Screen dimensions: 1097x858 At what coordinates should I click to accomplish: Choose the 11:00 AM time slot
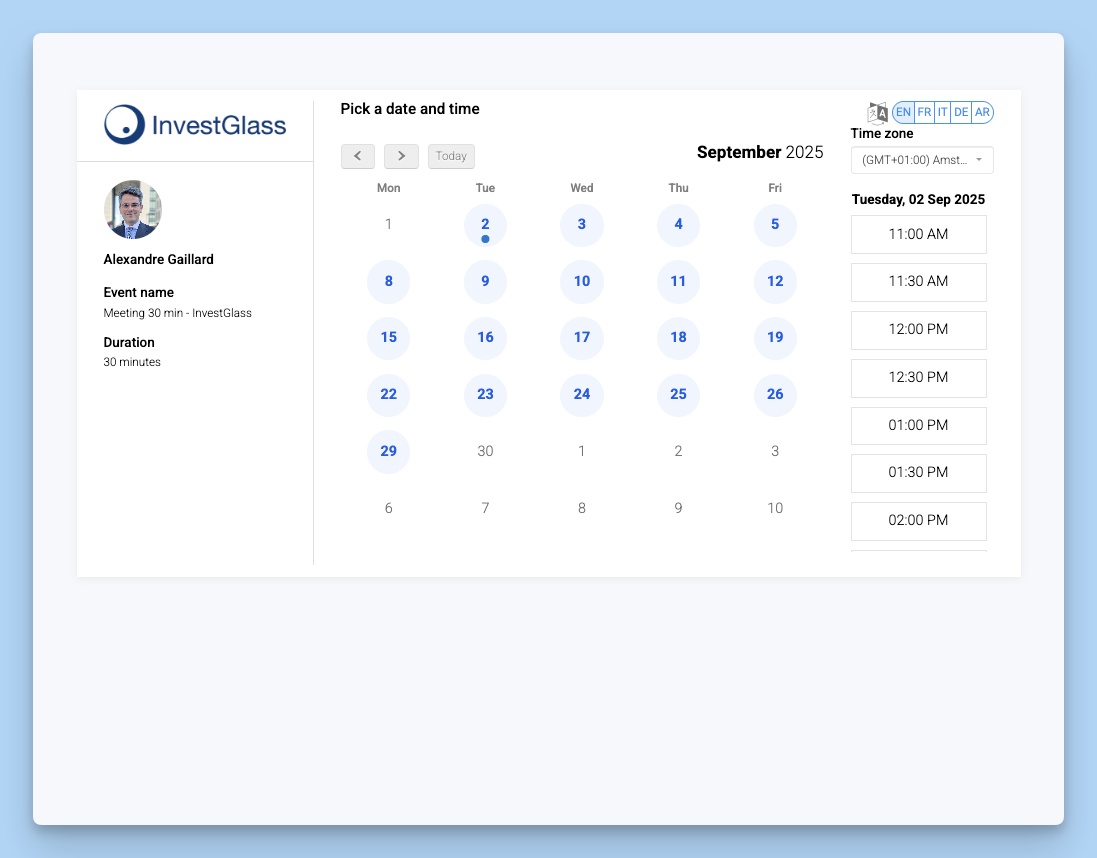pos(918,234)
